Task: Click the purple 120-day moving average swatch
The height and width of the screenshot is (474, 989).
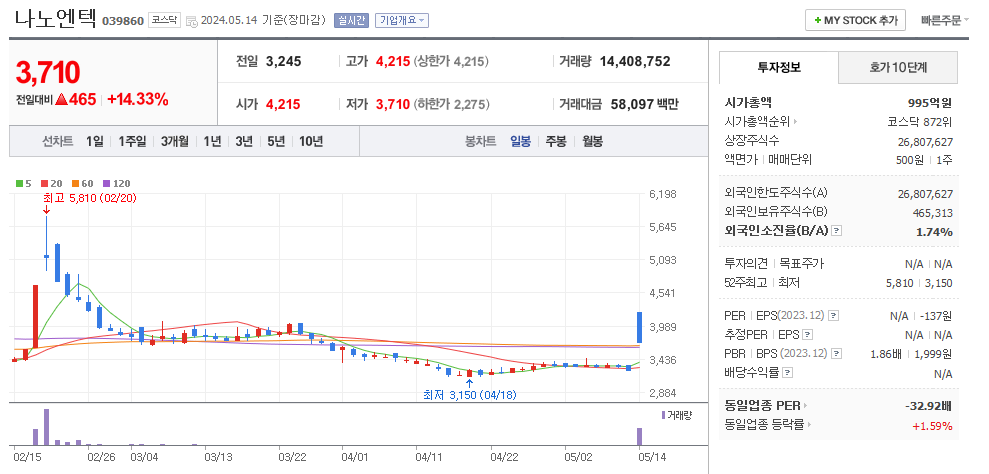Action: coord(106,184)
